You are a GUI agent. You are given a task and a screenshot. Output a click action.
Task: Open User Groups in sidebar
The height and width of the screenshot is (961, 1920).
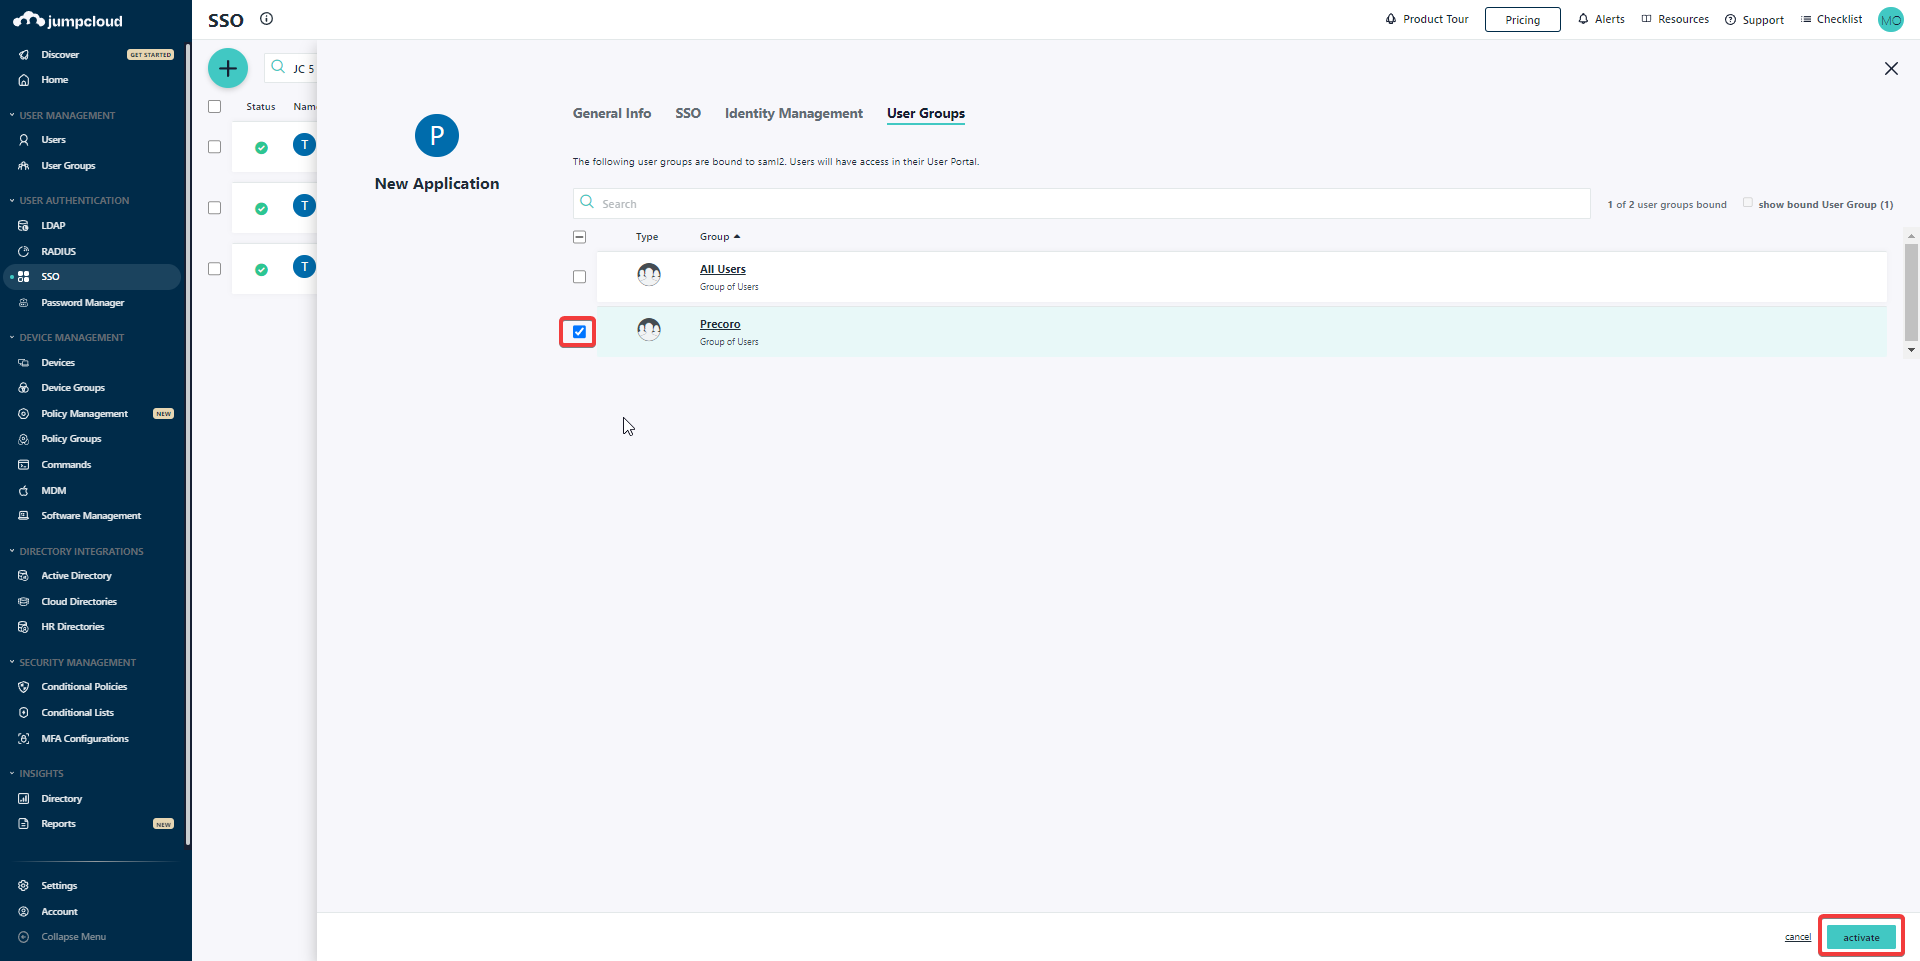point(68,166)
